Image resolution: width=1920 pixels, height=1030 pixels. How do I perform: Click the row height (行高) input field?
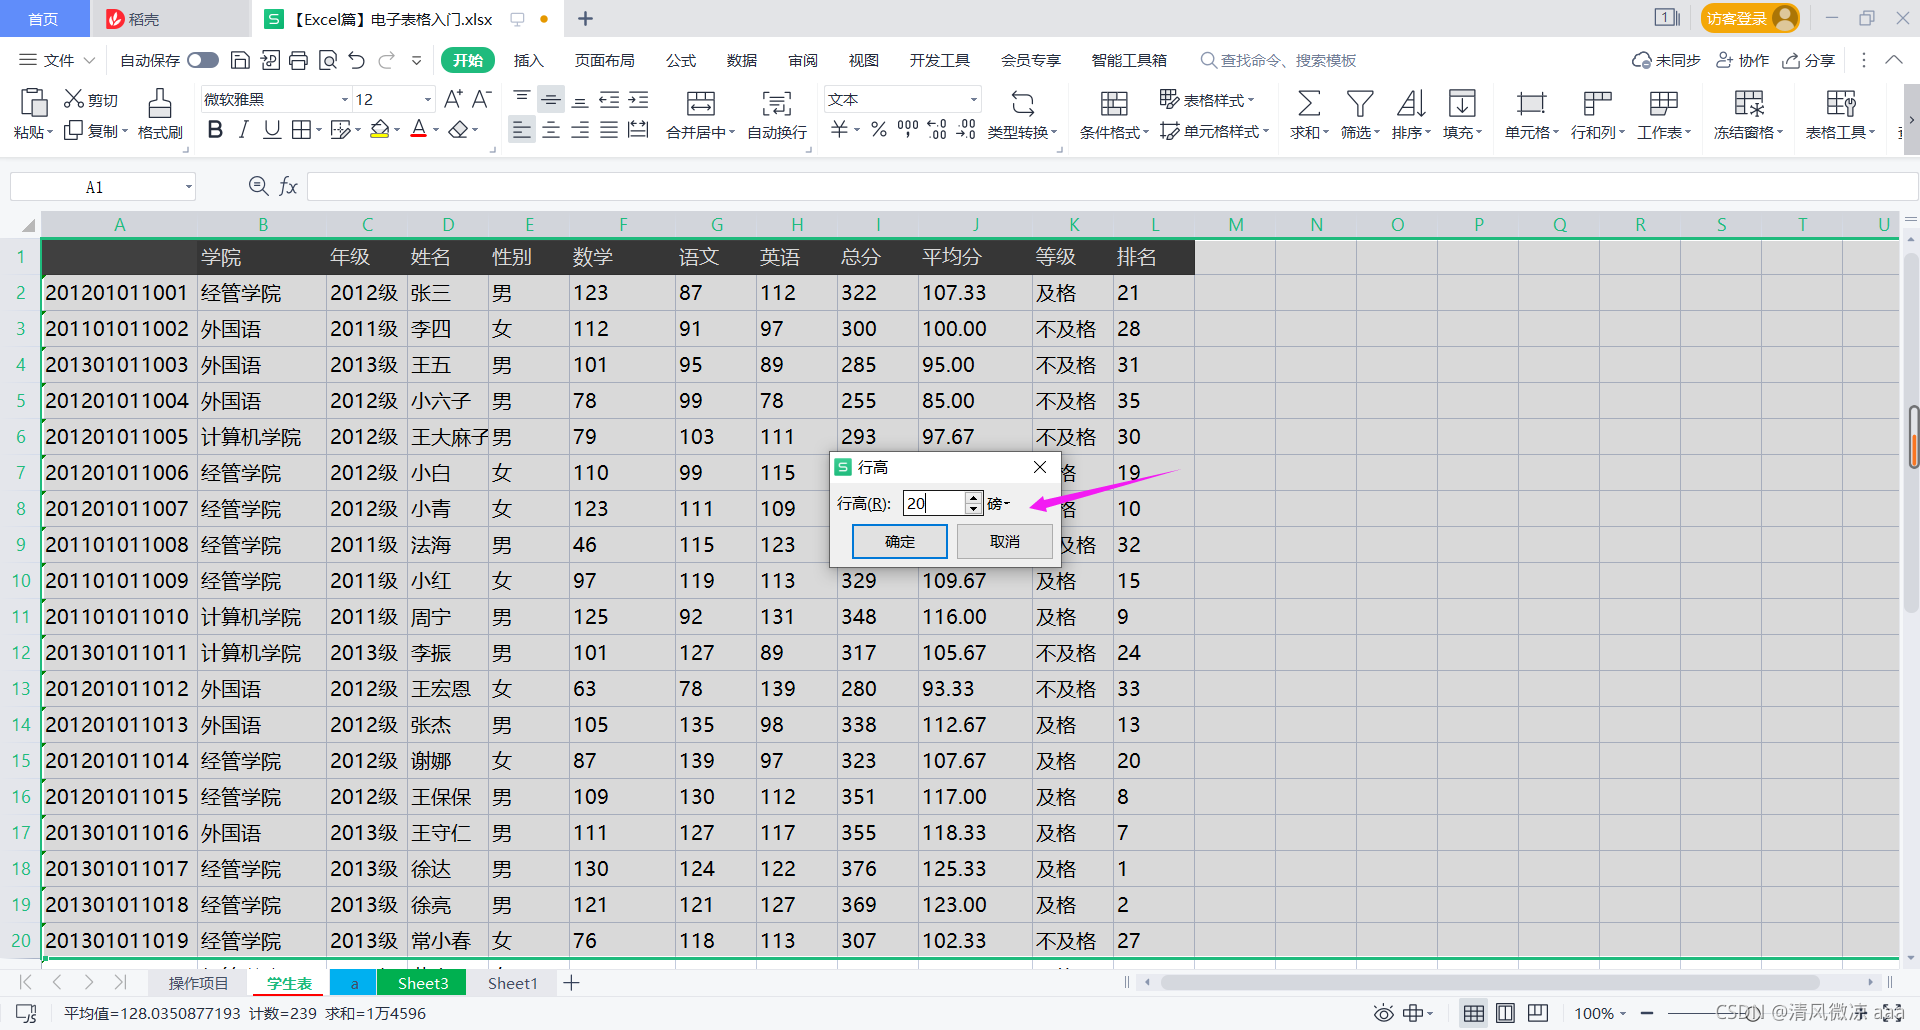(934, 503)
